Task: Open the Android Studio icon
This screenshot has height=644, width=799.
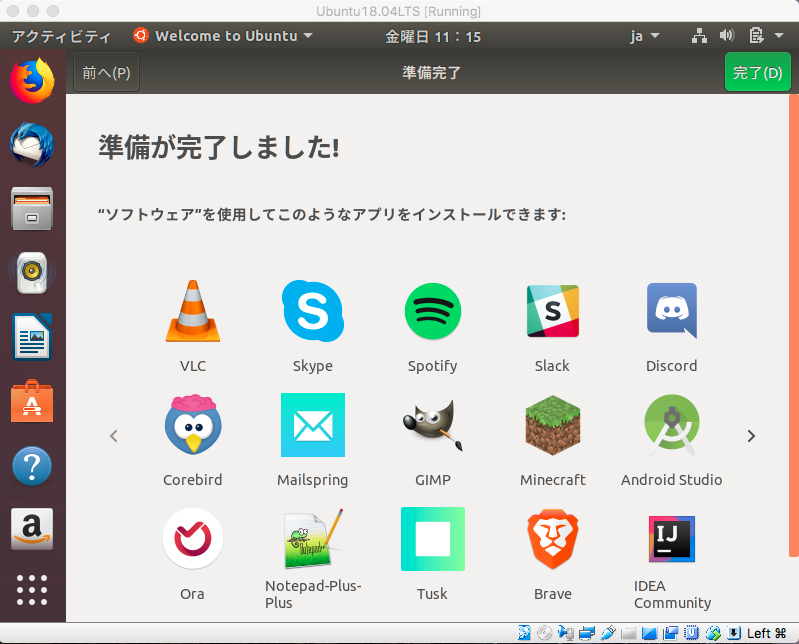Action: point(672,425)
